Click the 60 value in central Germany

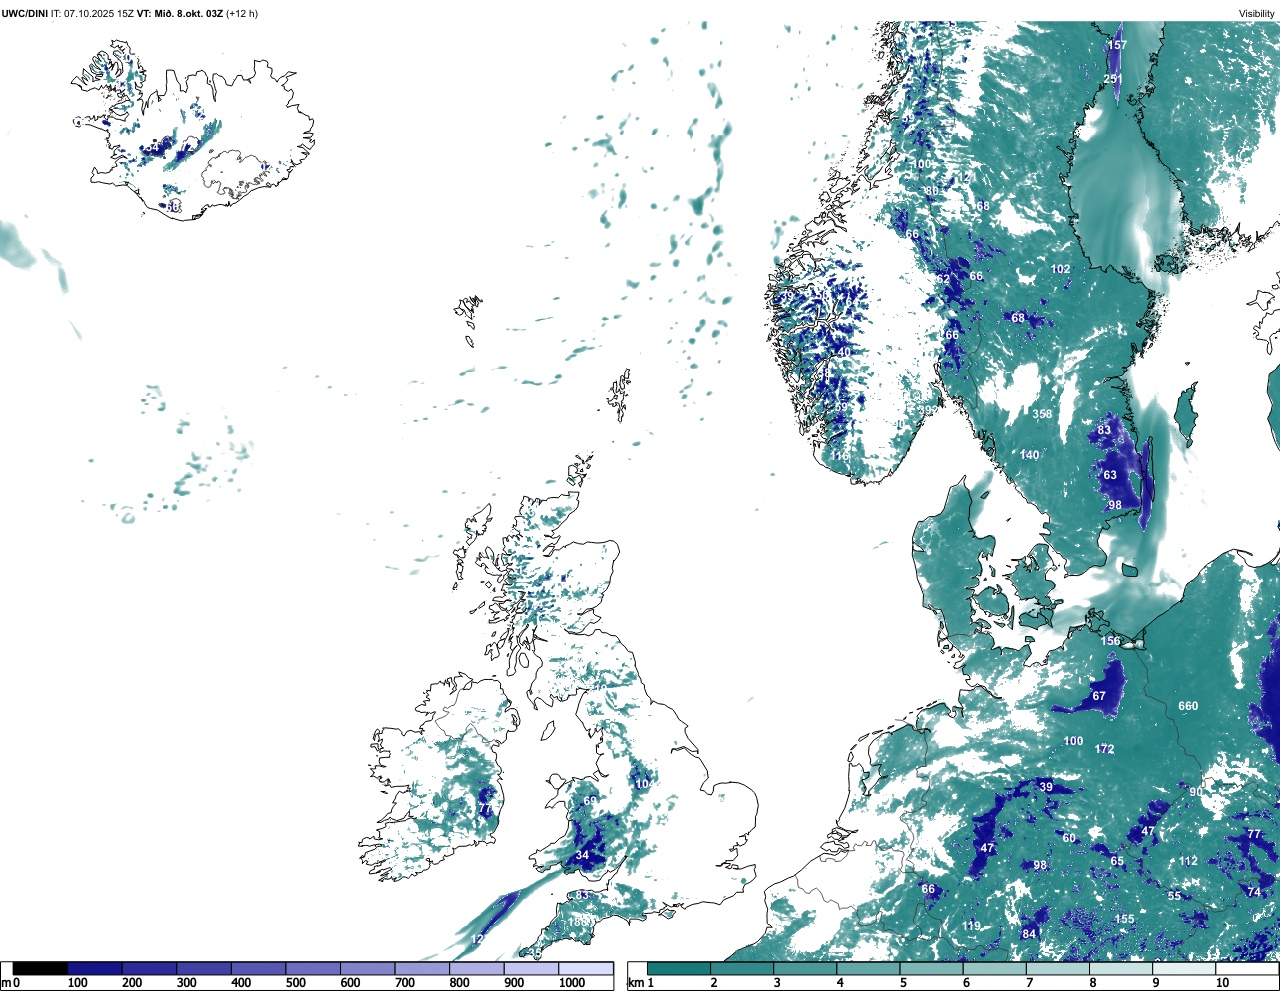pos(1069,838)
